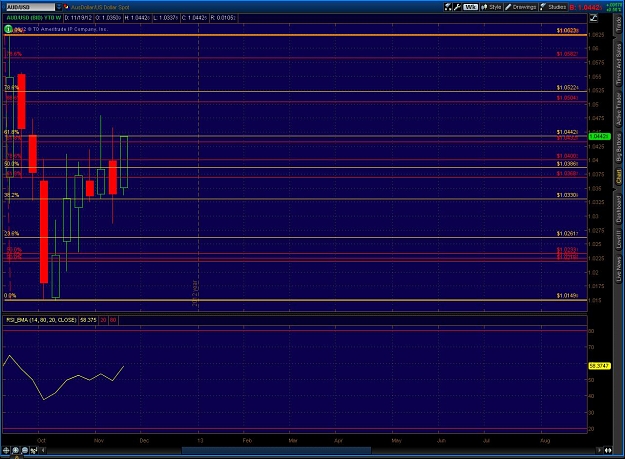Click the high value H: 1.0442

point(137,18)
